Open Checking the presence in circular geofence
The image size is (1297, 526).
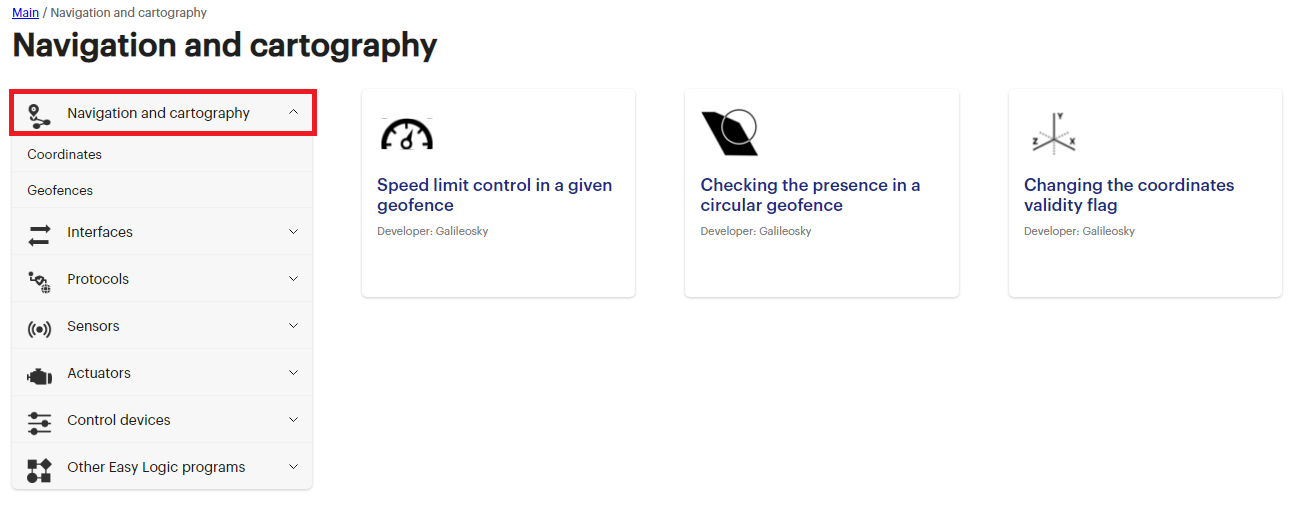coord(810,195)
